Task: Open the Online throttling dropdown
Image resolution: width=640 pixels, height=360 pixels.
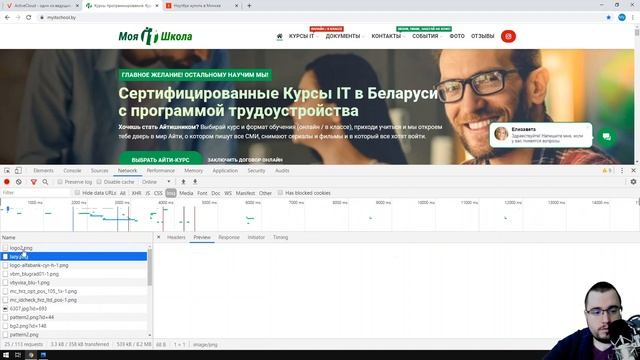Action: pos(157,182)
